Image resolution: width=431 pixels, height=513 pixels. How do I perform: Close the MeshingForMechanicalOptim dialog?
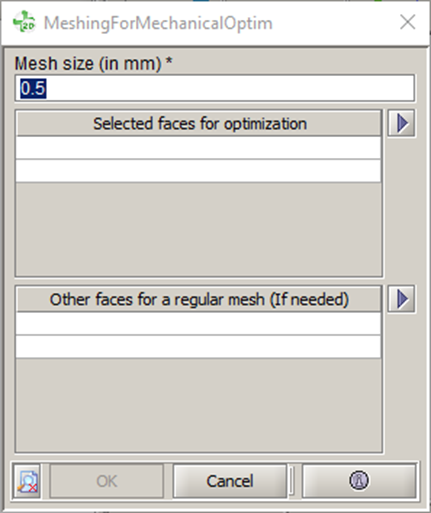coord(407,22)
